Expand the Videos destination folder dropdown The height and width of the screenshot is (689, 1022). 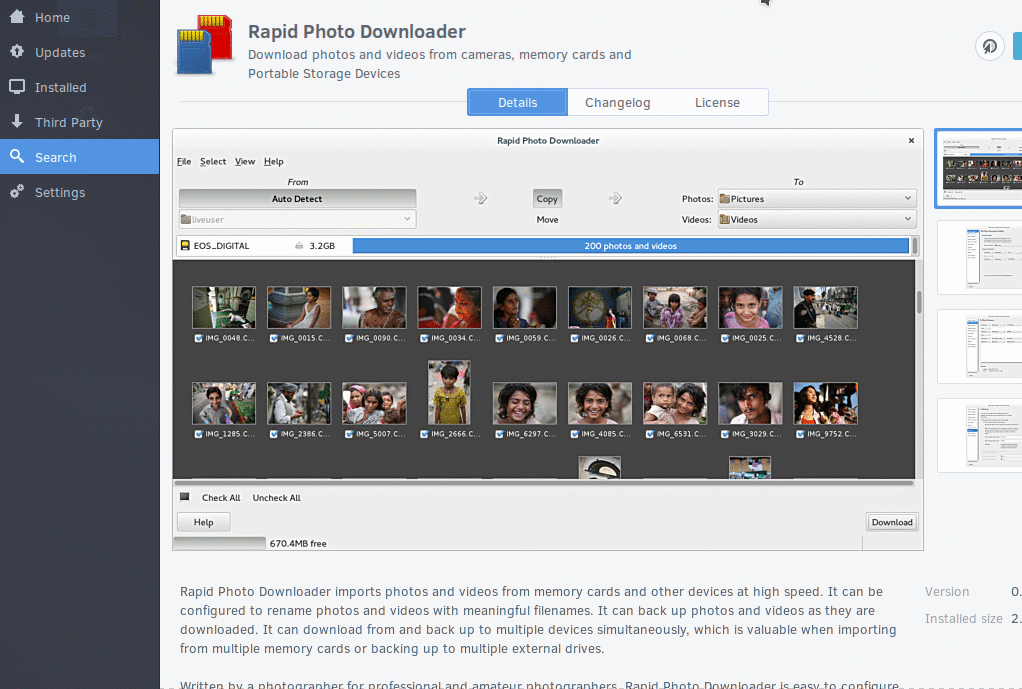click(817, 220)
